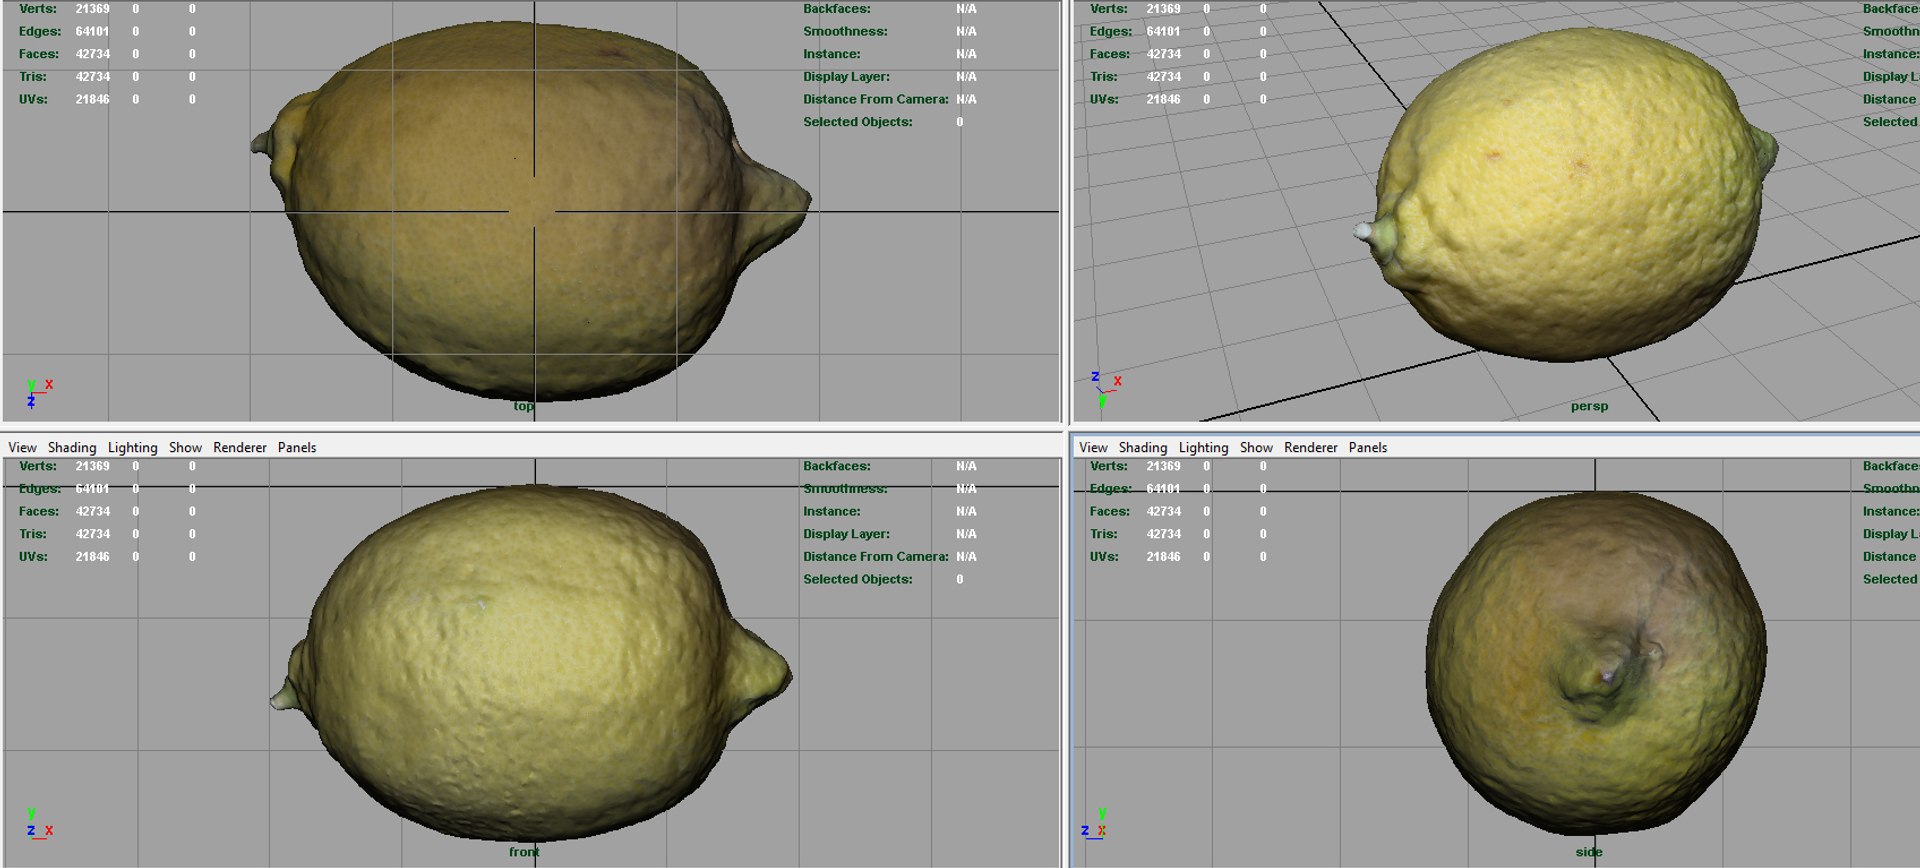Viewport: 1920px width, 868px height.
Task: Open the Lighting menu above the front view
Action: [x=133, y=447]
